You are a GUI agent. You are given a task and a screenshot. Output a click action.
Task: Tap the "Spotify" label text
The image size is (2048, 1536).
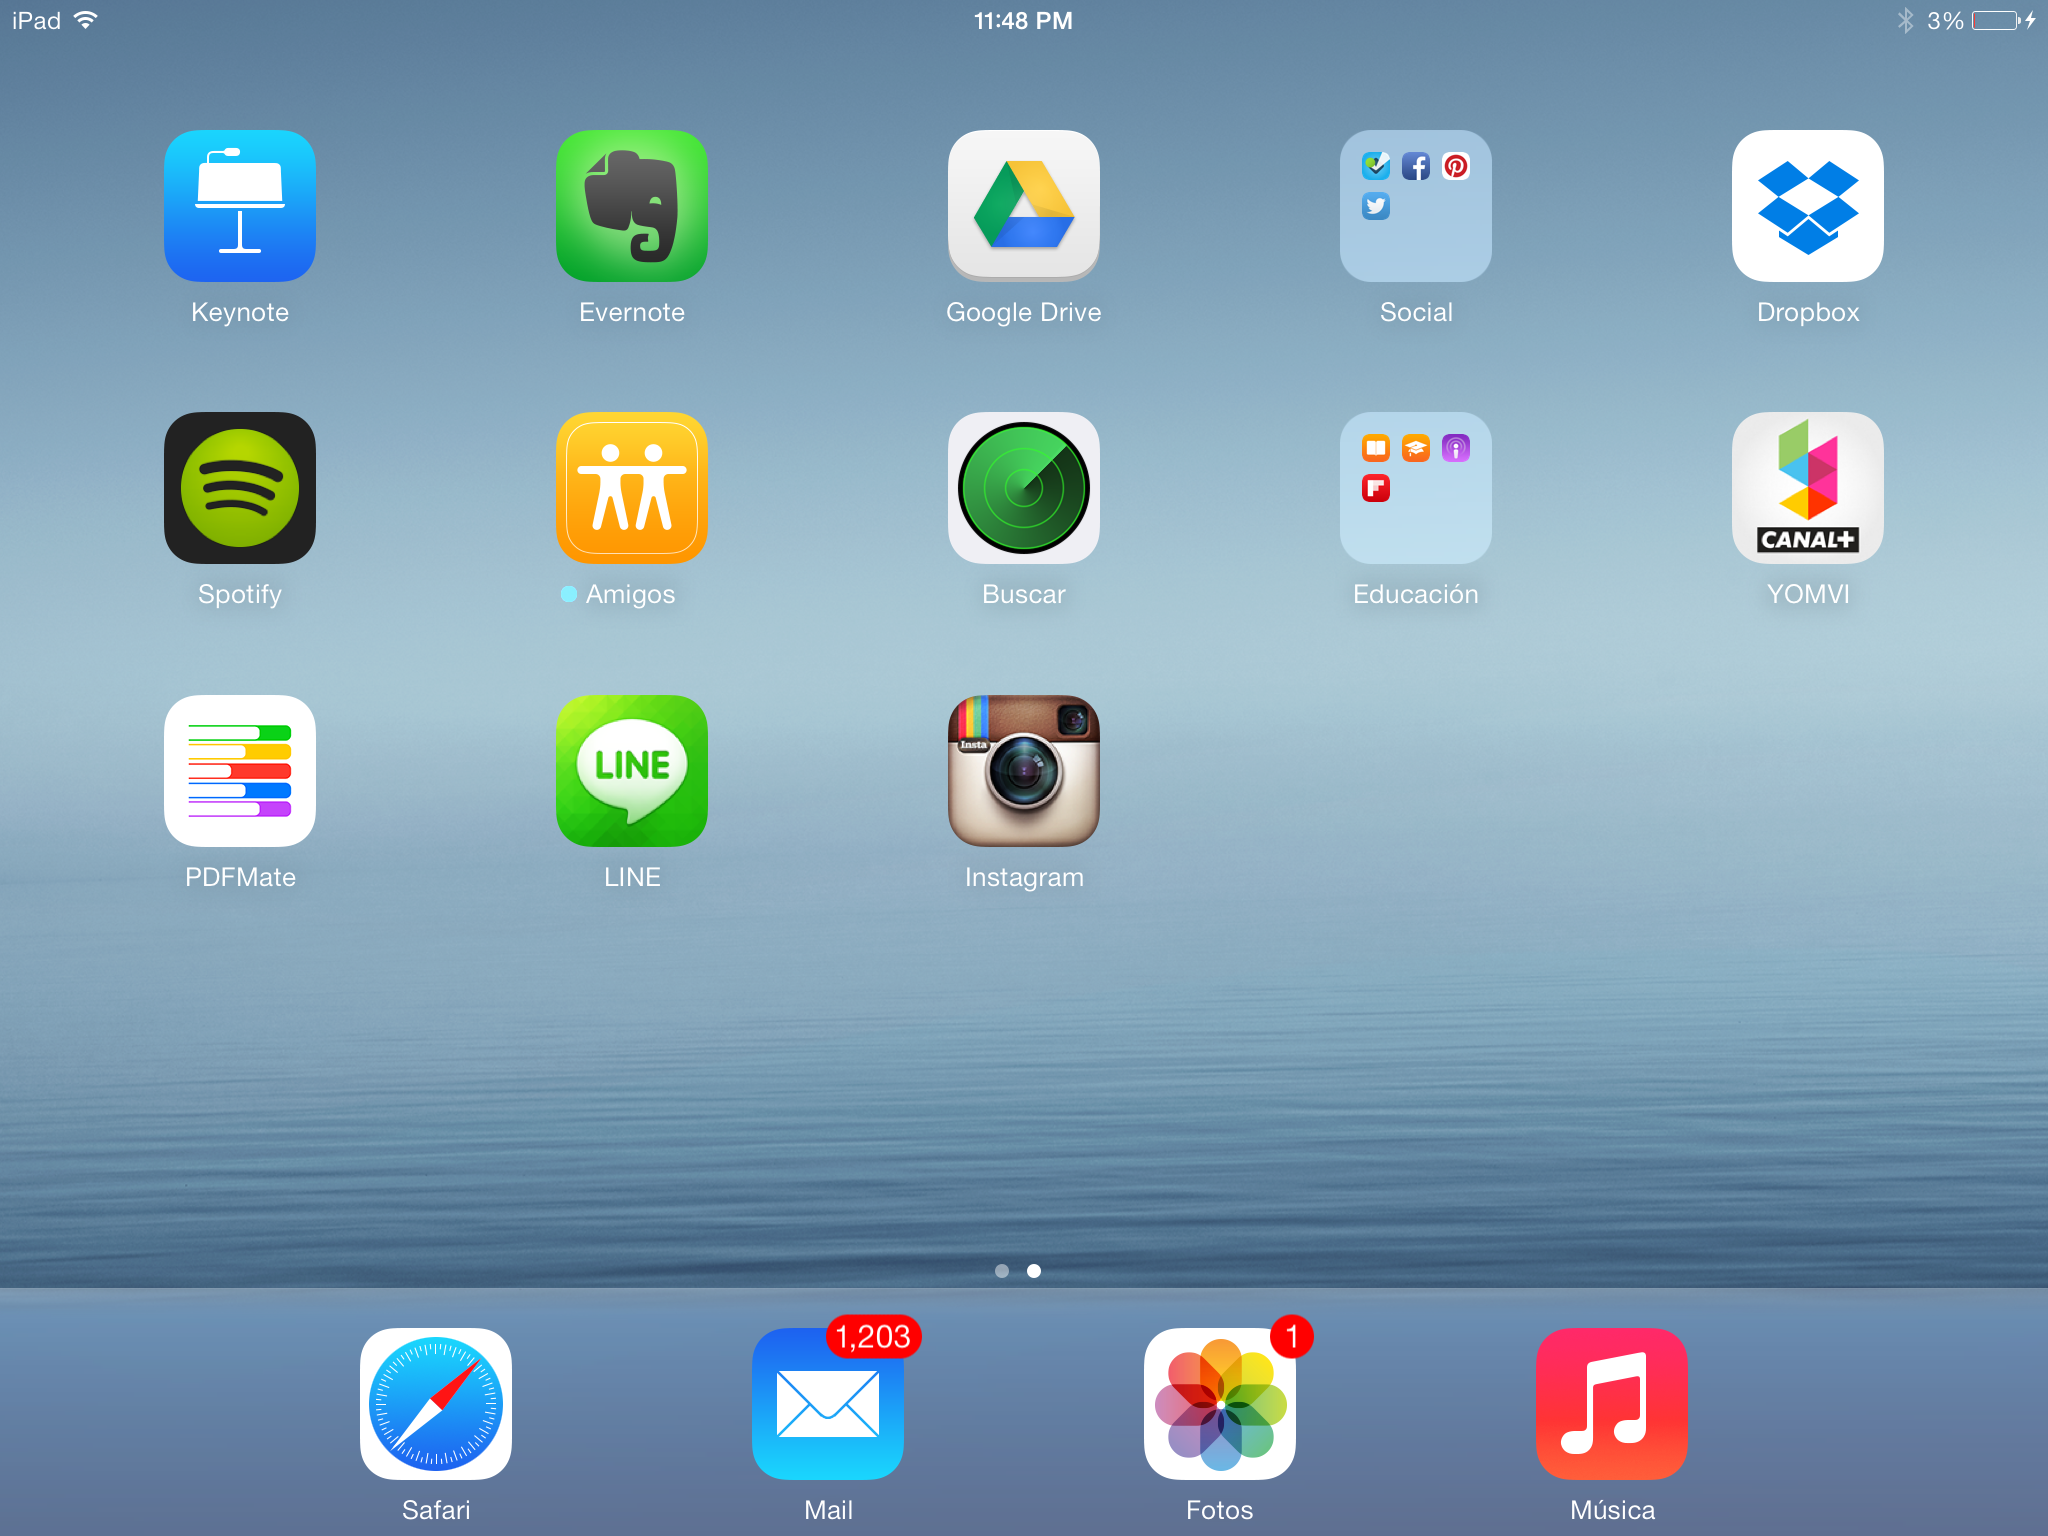click(x=240, y=594)
